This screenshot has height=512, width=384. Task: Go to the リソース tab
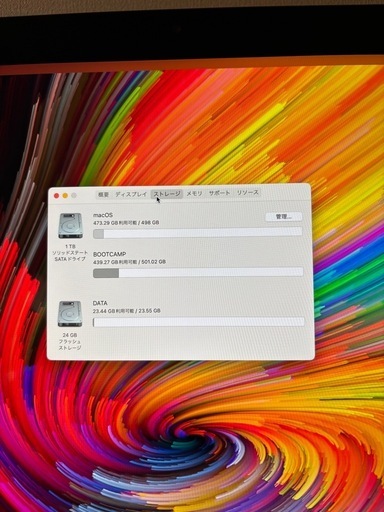pyautogui.click(x=247, y=193)
